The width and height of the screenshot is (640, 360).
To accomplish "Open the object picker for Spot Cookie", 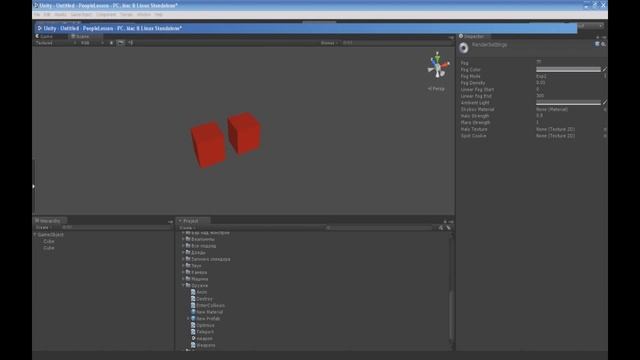I will click(x=605, y=136).
